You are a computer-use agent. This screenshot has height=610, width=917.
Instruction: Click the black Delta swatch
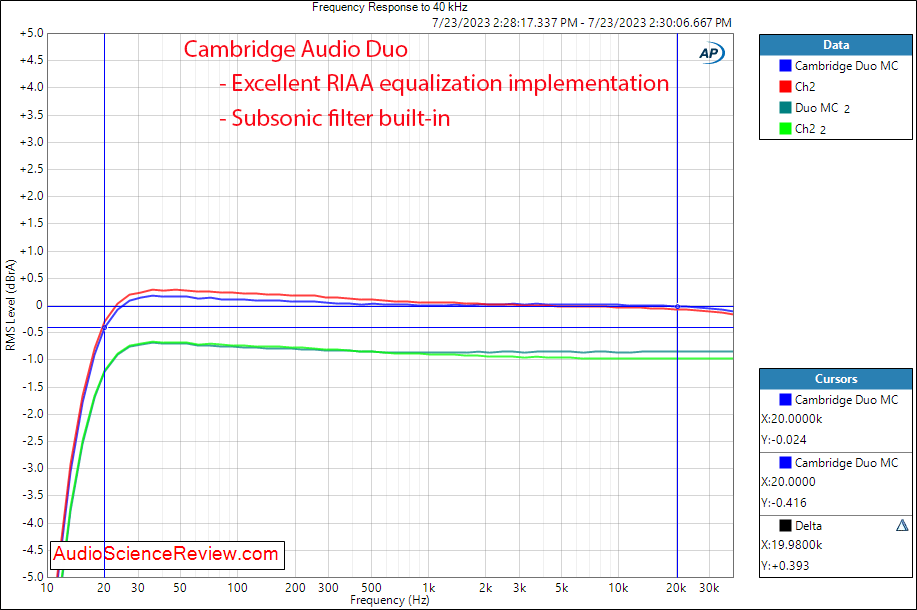coord(785,525)
